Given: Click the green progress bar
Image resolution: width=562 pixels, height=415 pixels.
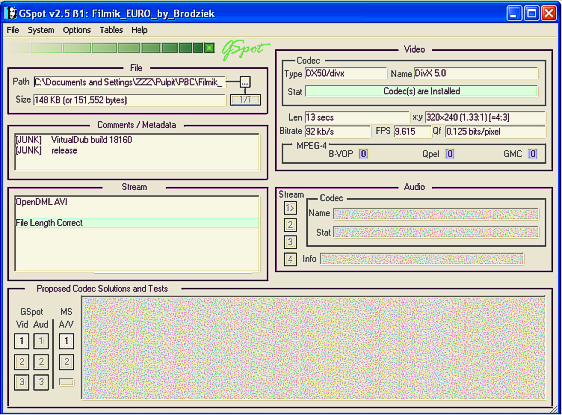Looking at the screenshot, I should (x=111, y=48).
